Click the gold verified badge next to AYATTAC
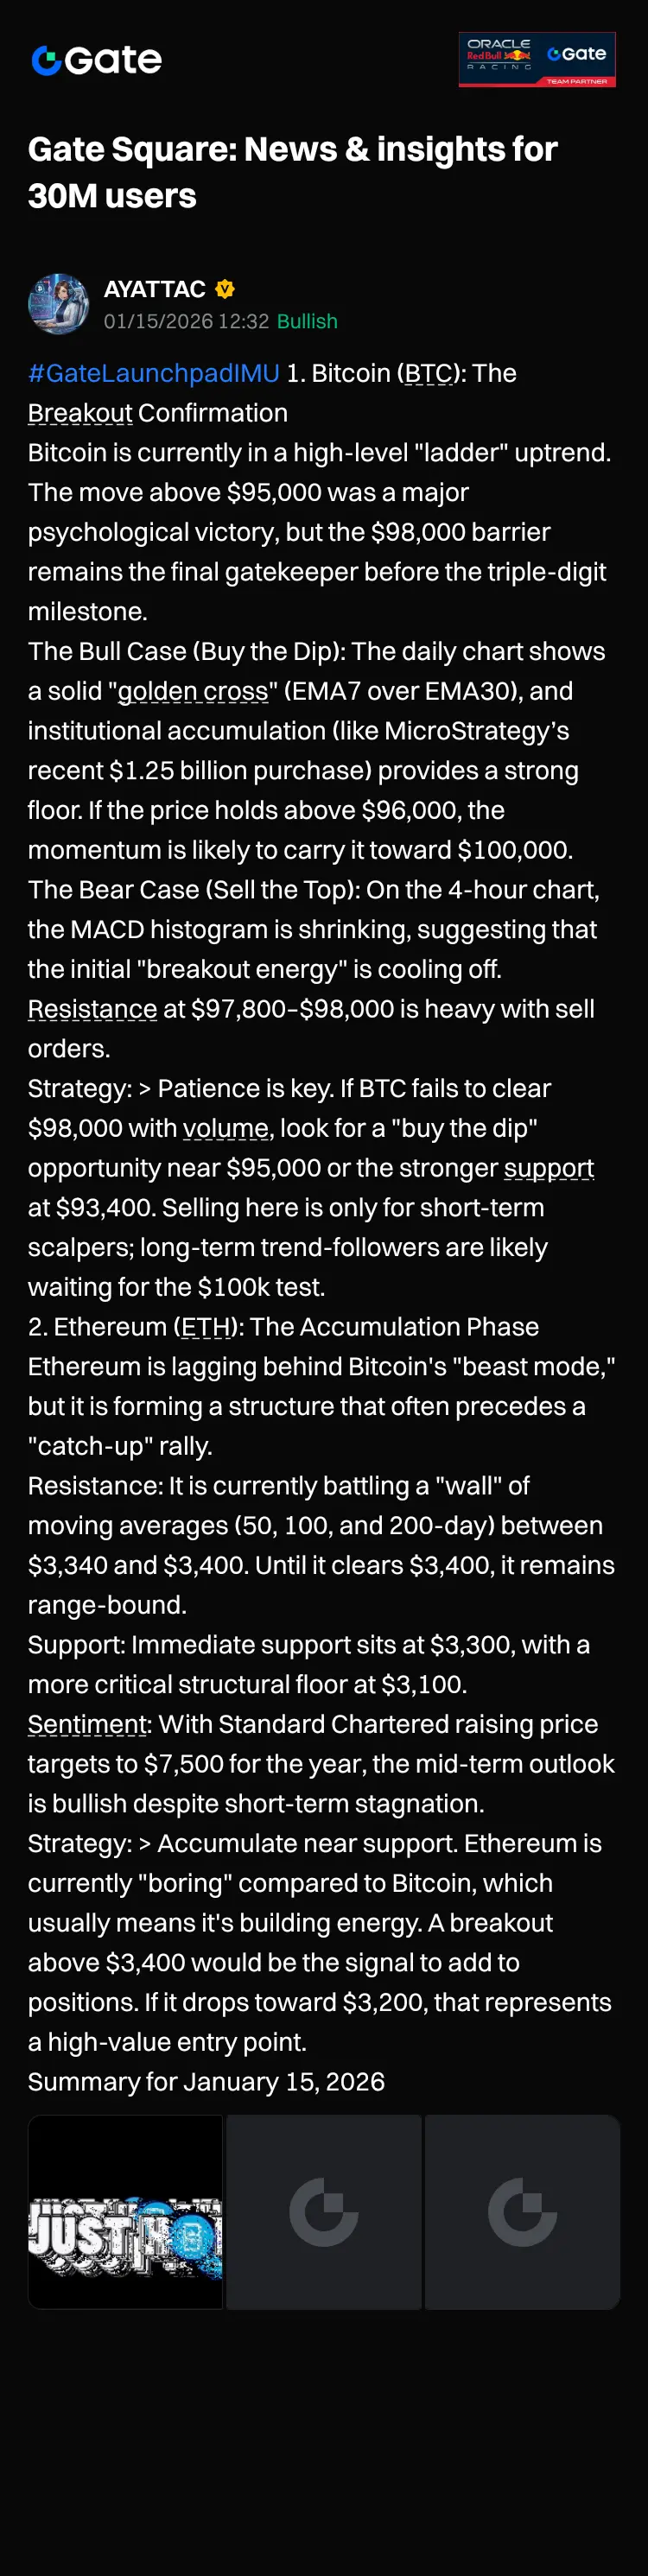The width and height of the screenshot is (648, 2576). 225,289
